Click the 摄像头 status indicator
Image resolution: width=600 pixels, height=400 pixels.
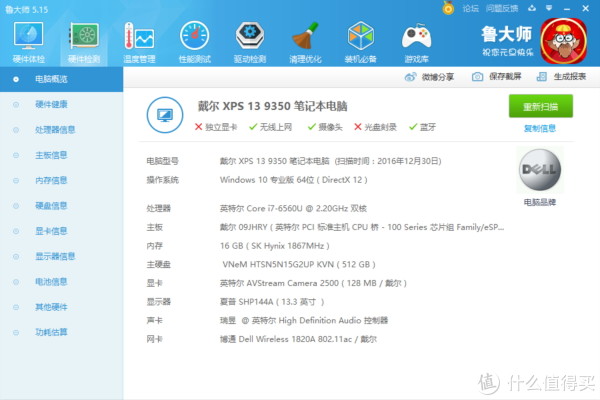coord(325,127)
